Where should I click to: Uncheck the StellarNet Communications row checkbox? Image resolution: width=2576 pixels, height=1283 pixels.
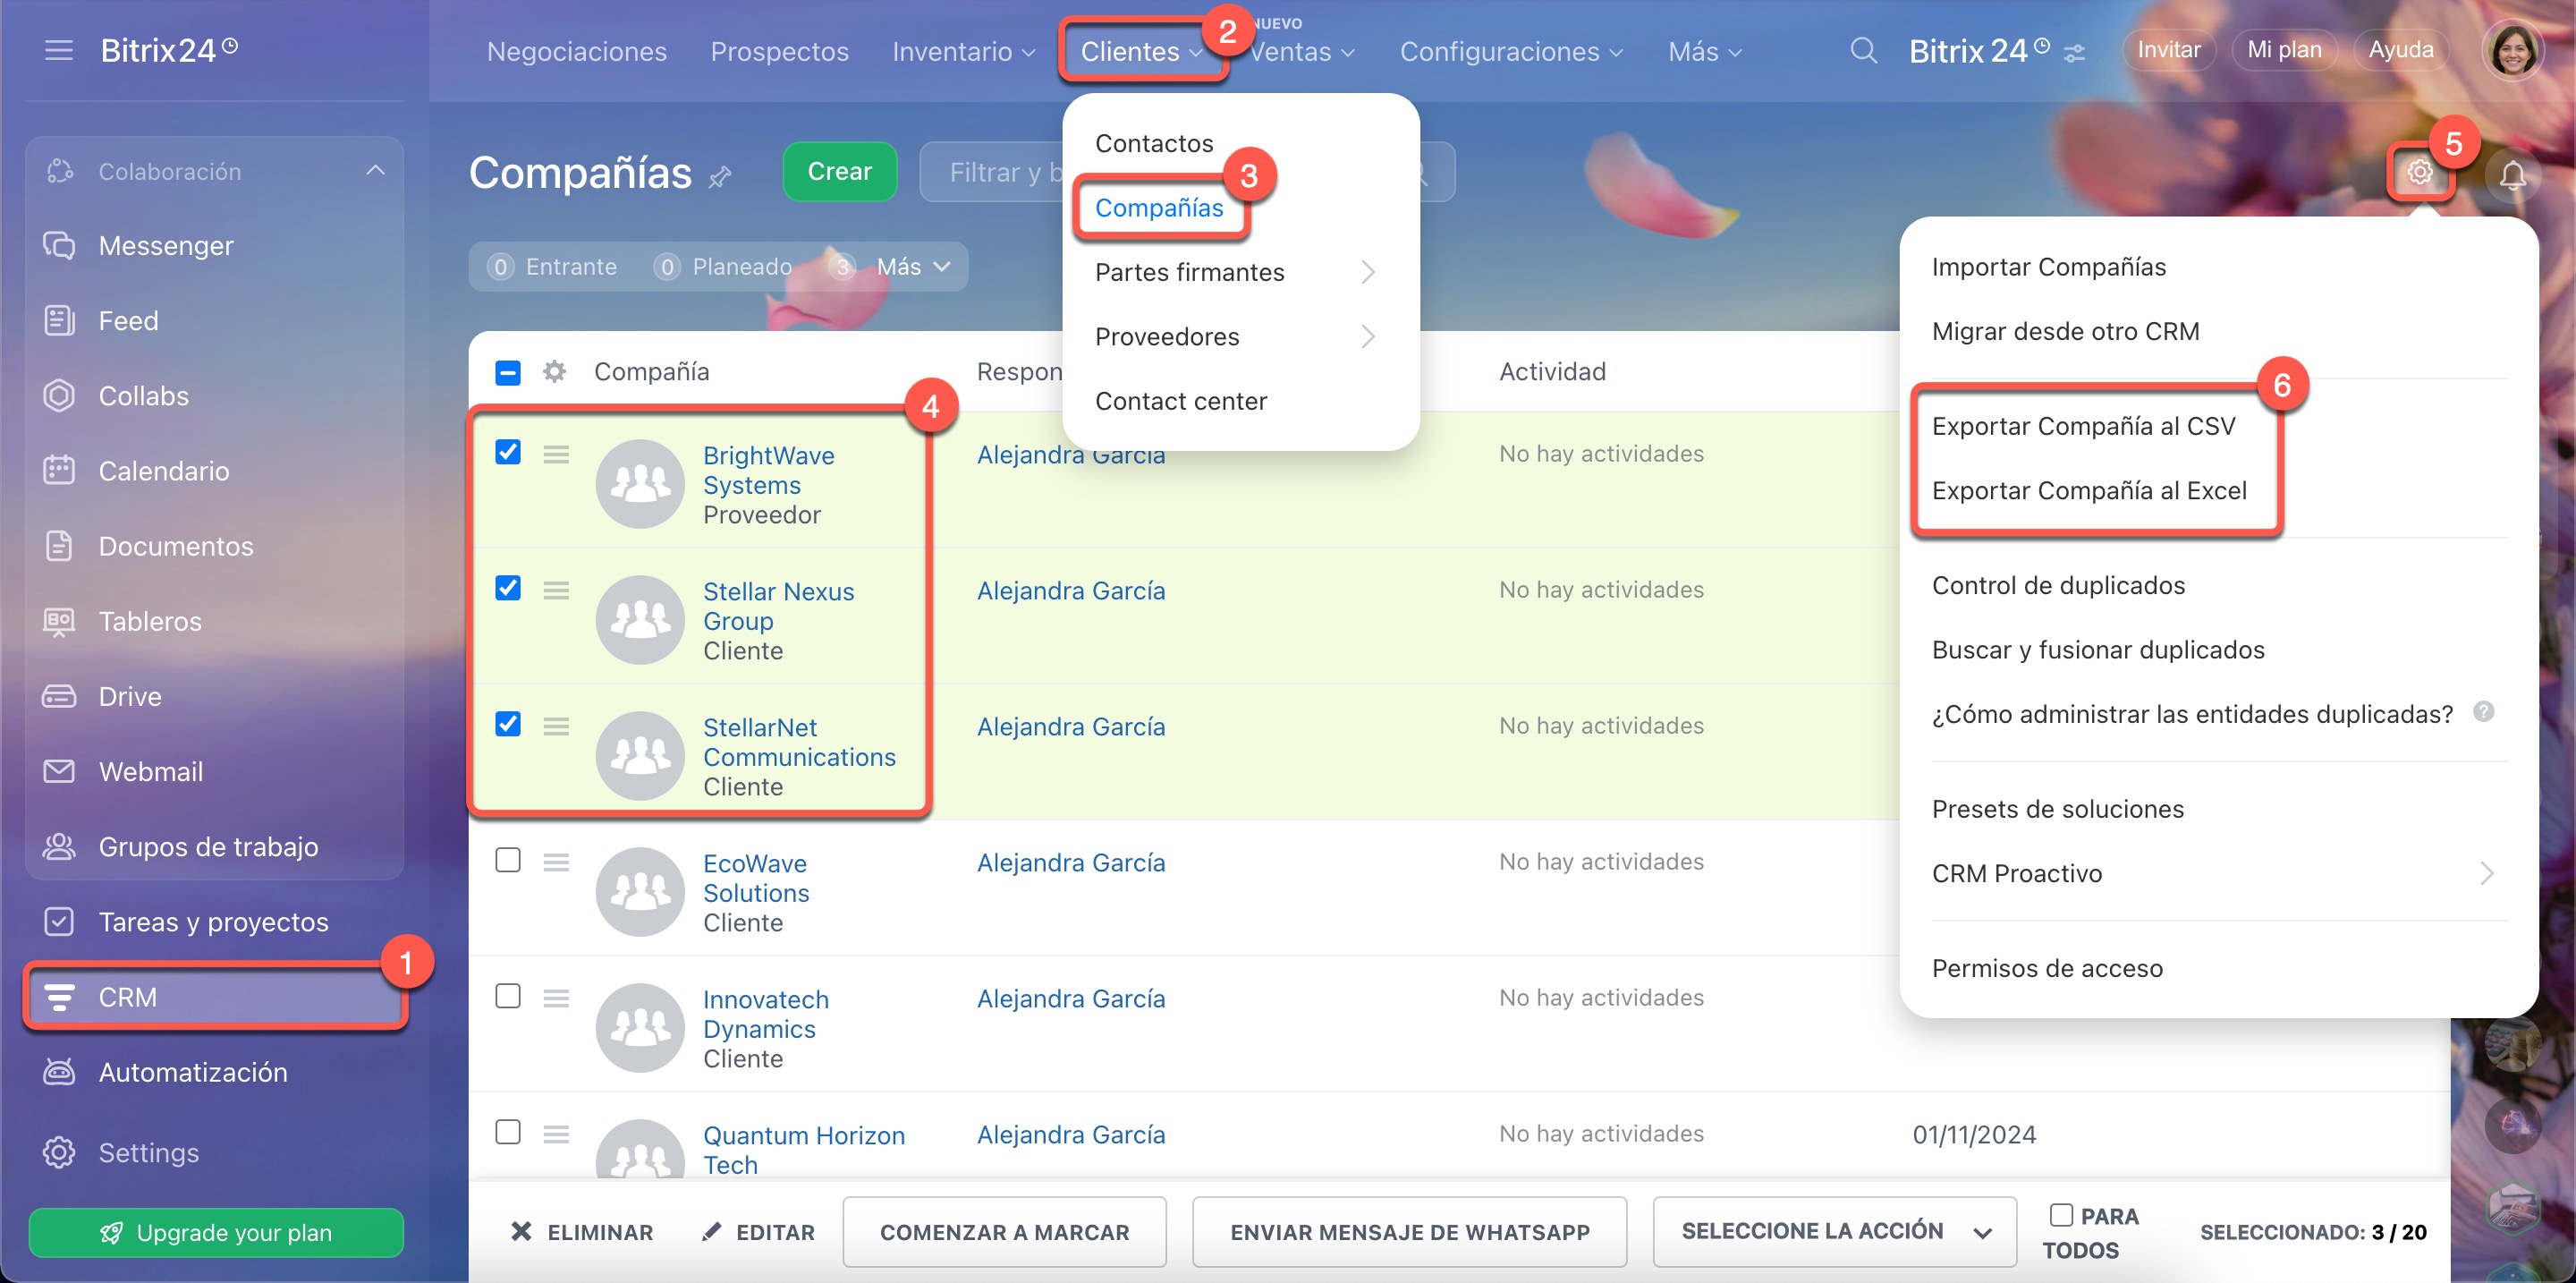click(x=508, y=724)
